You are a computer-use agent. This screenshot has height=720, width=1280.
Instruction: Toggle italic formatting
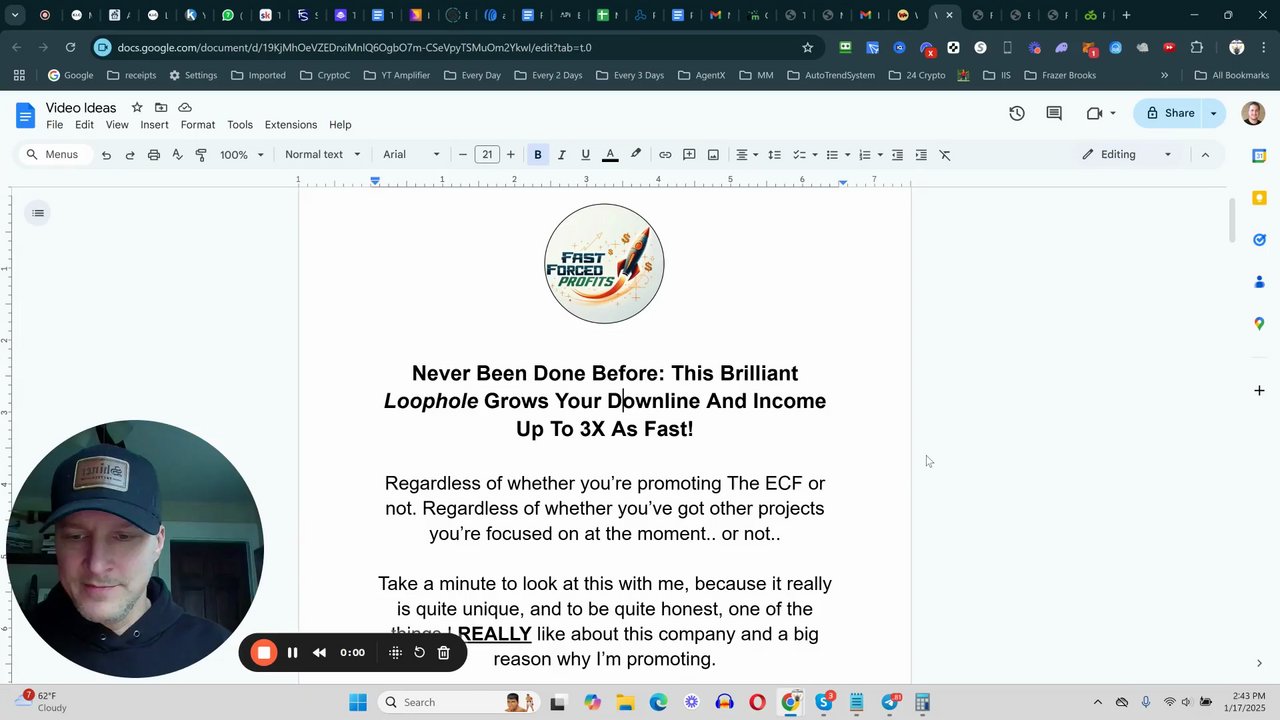562,155
